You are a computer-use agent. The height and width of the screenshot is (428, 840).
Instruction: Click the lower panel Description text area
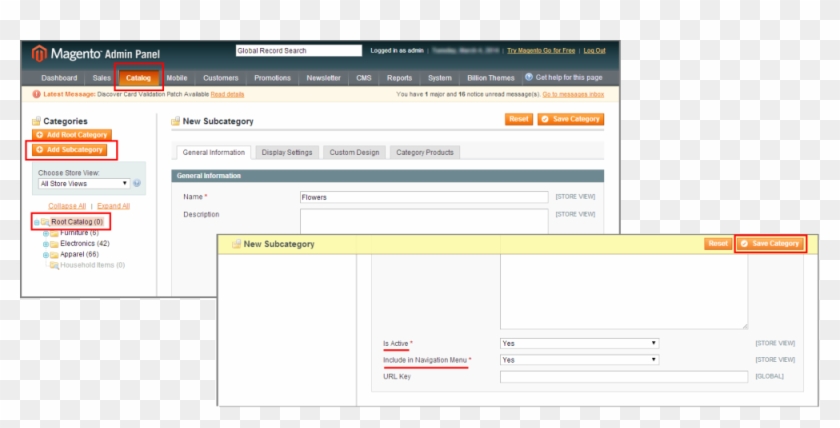point(624,292)
